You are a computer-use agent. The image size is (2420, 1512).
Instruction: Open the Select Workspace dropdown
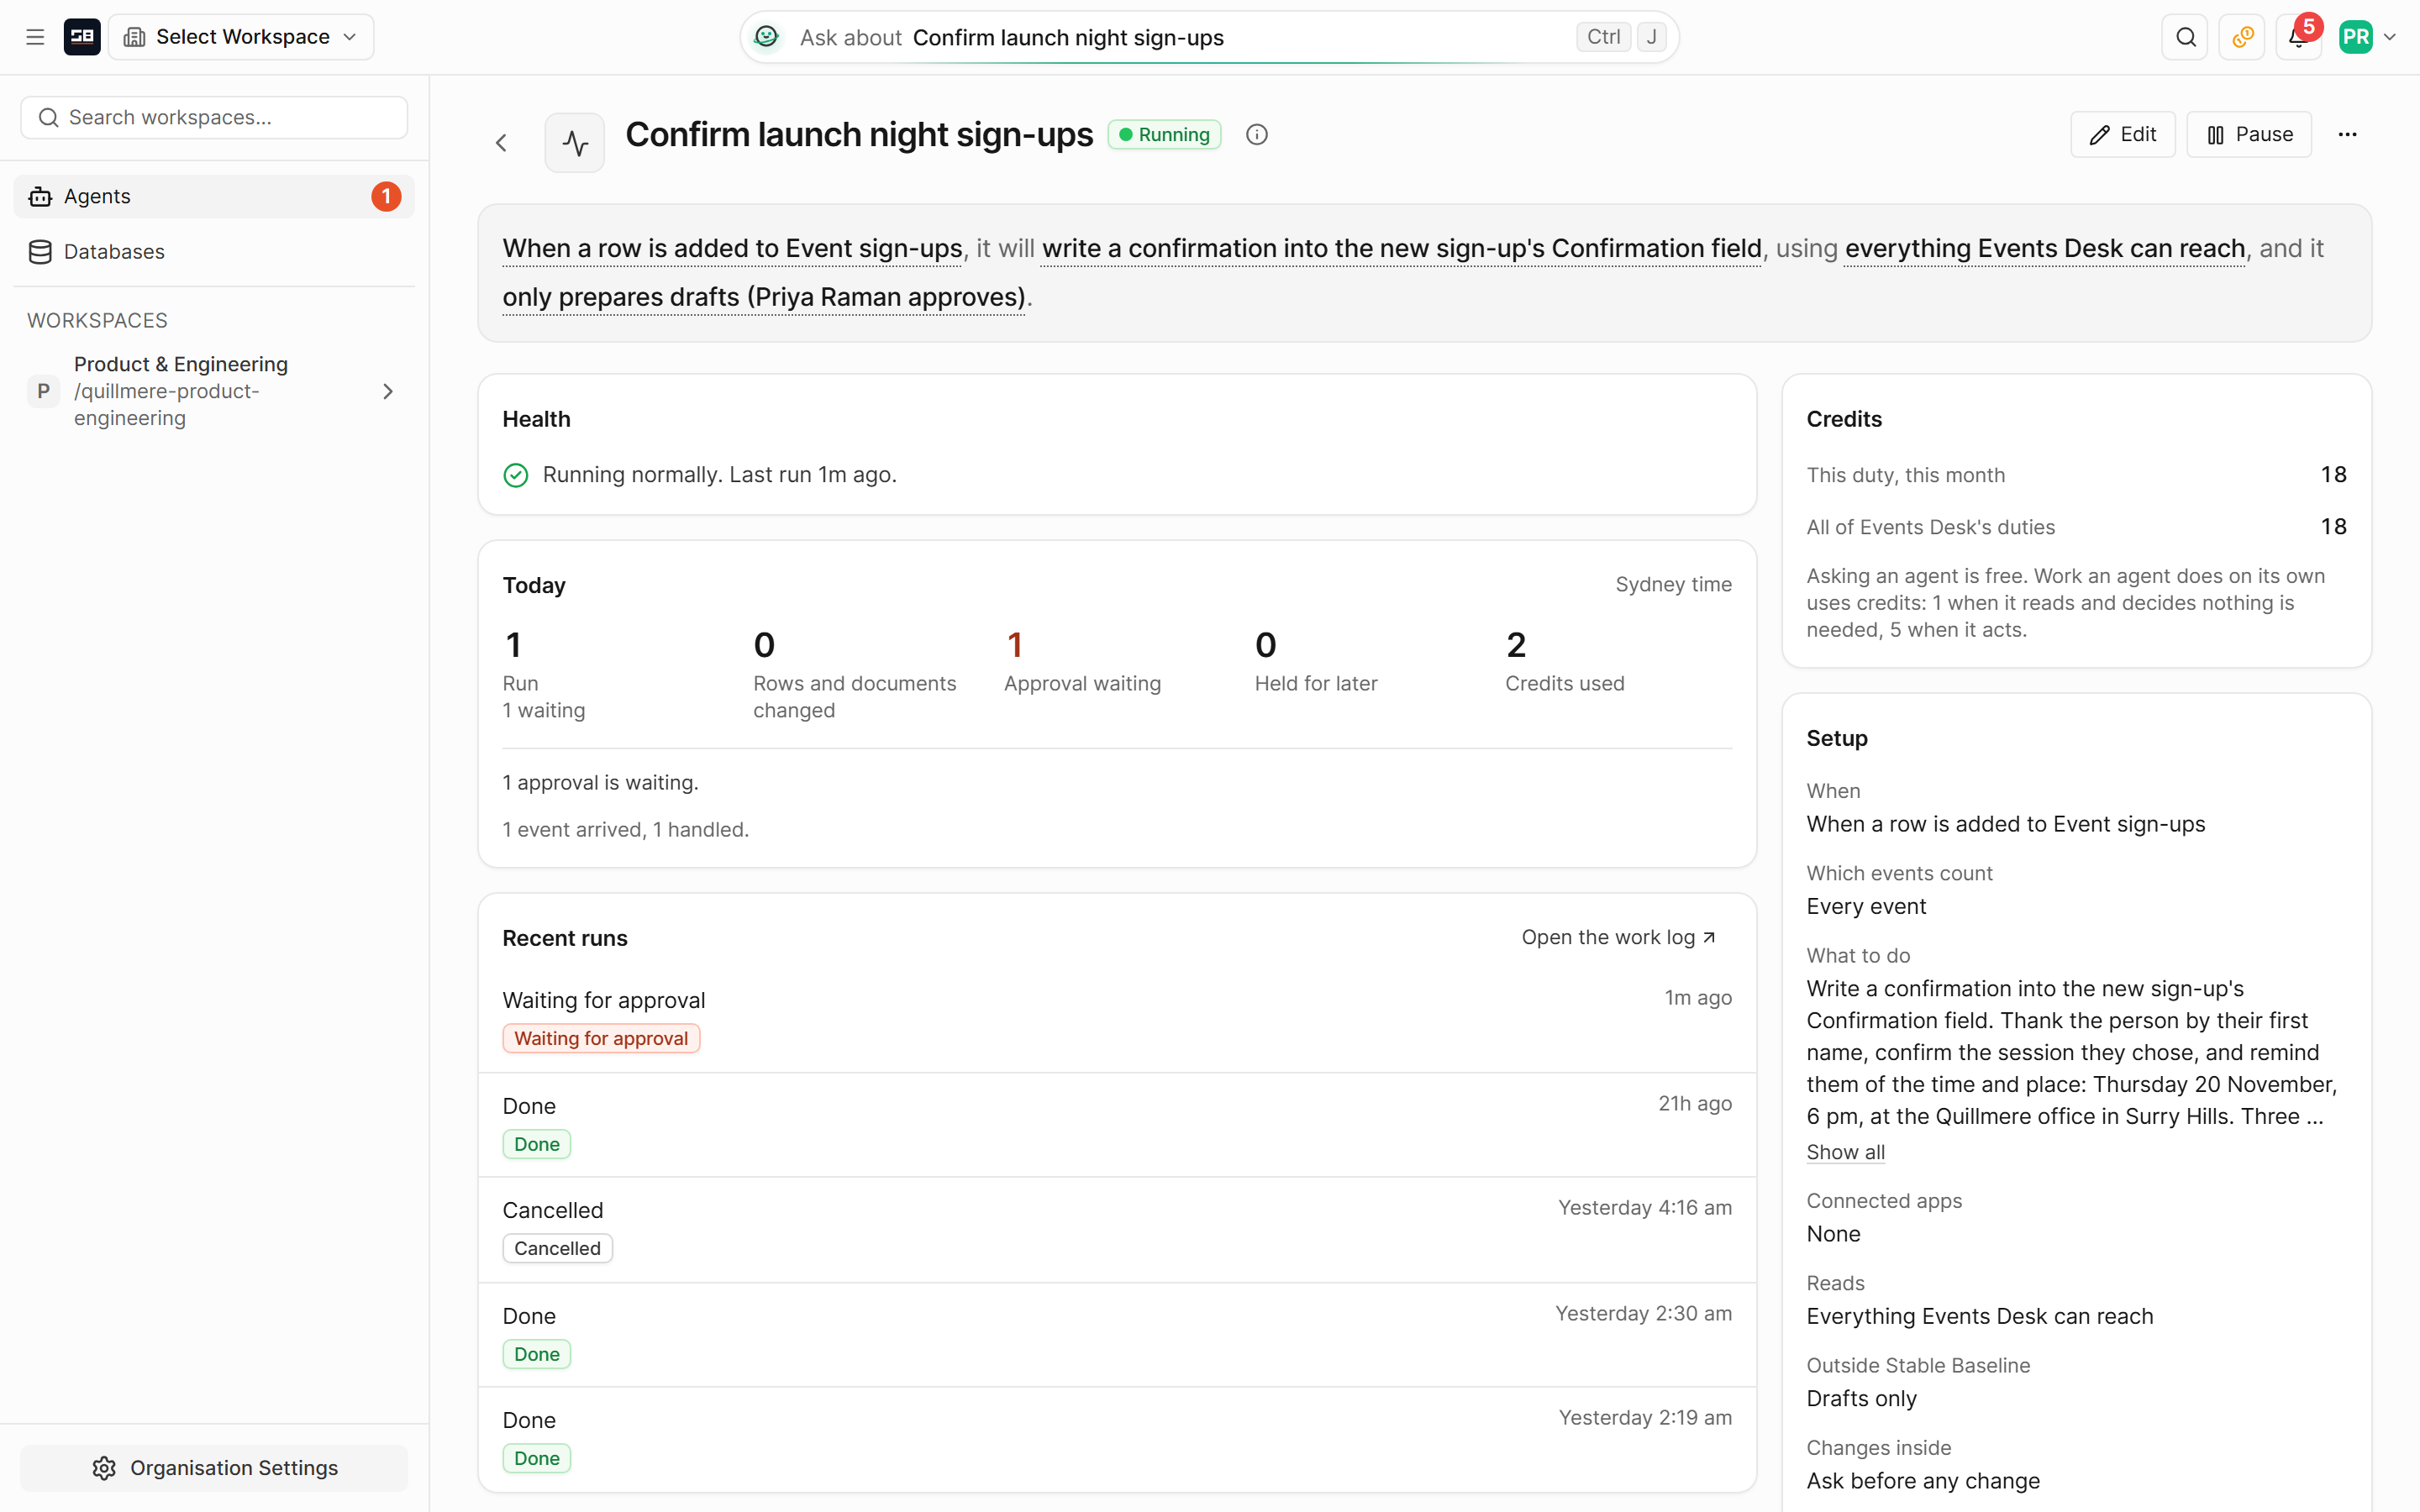(x=241, y=37)
